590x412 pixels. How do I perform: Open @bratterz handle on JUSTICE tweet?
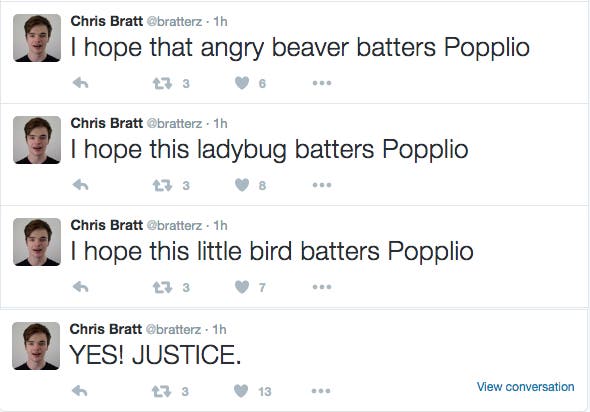[x=173, y=330]
